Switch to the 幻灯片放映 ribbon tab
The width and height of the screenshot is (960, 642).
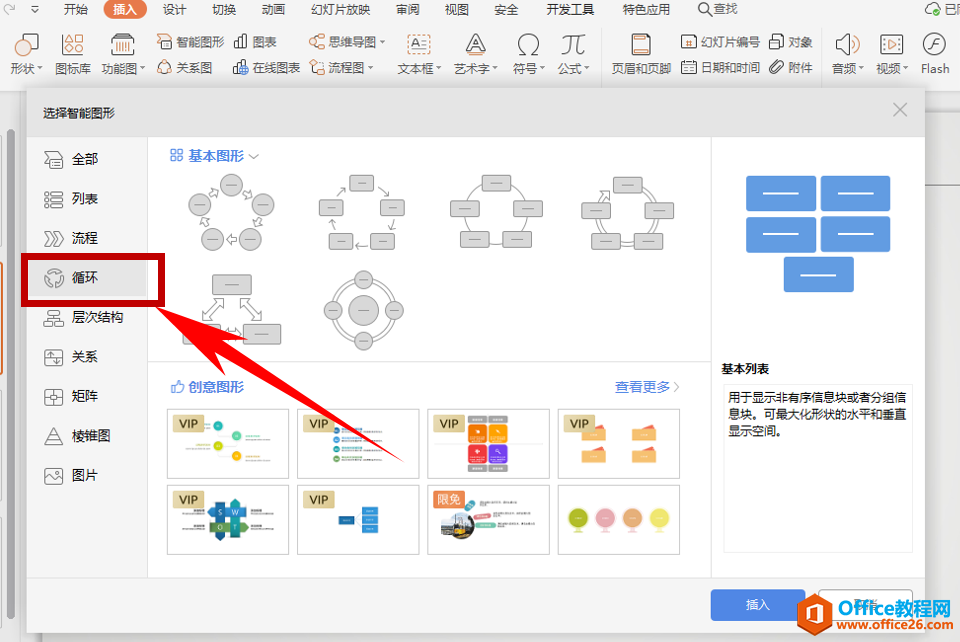[340, 9]
